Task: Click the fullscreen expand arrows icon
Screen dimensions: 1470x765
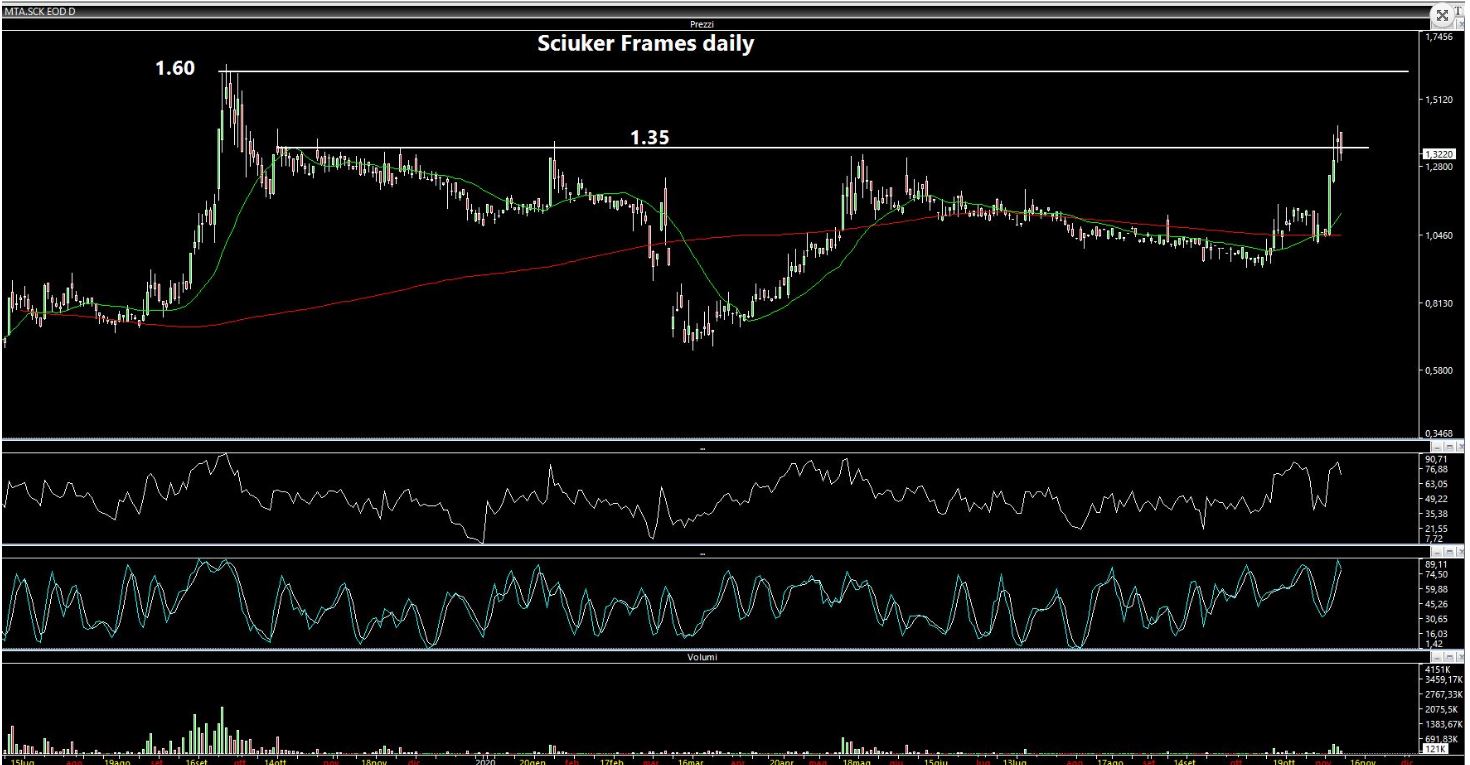Action: [x=1442, y=15]
